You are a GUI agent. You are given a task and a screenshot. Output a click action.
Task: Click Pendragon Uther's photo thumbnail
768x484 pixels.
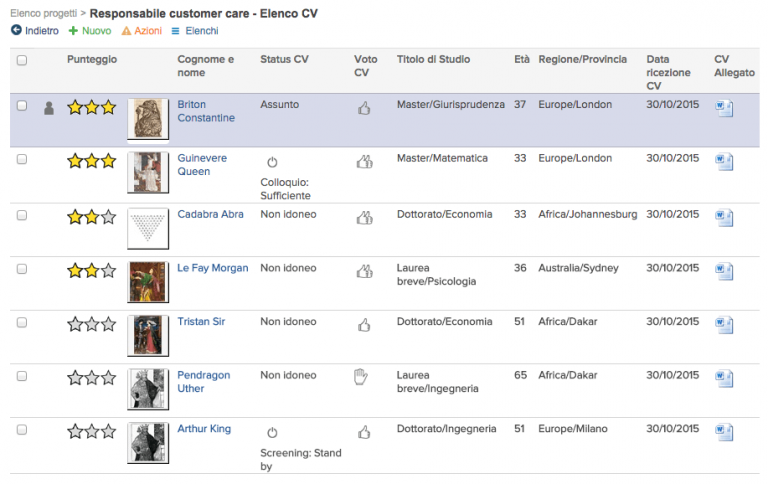(x=148, y=389)
